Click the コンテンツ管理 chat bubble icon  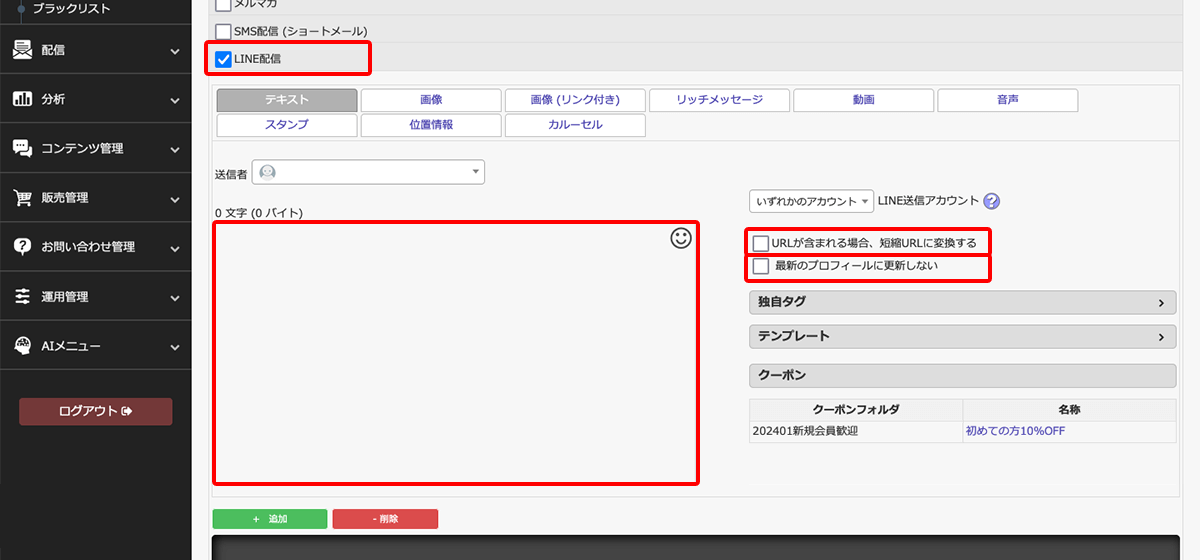[x=22, y=148]
